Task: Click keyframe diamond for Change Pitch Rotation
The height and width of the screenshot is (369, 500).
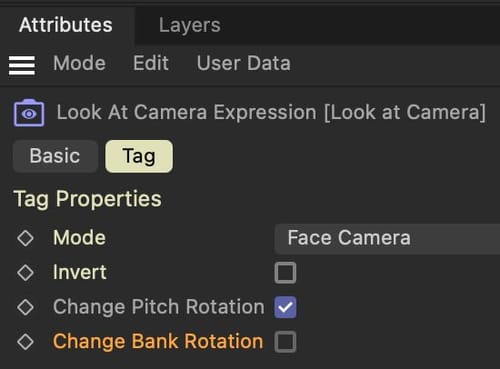Action: tap(25, 307)
